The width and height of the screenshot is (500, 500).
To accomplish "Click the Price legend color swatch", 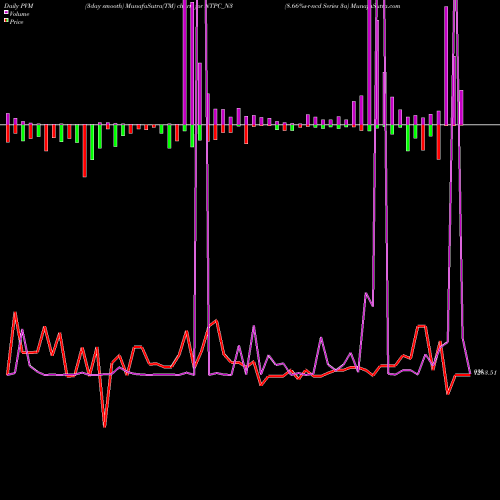I will click(6, 21).
